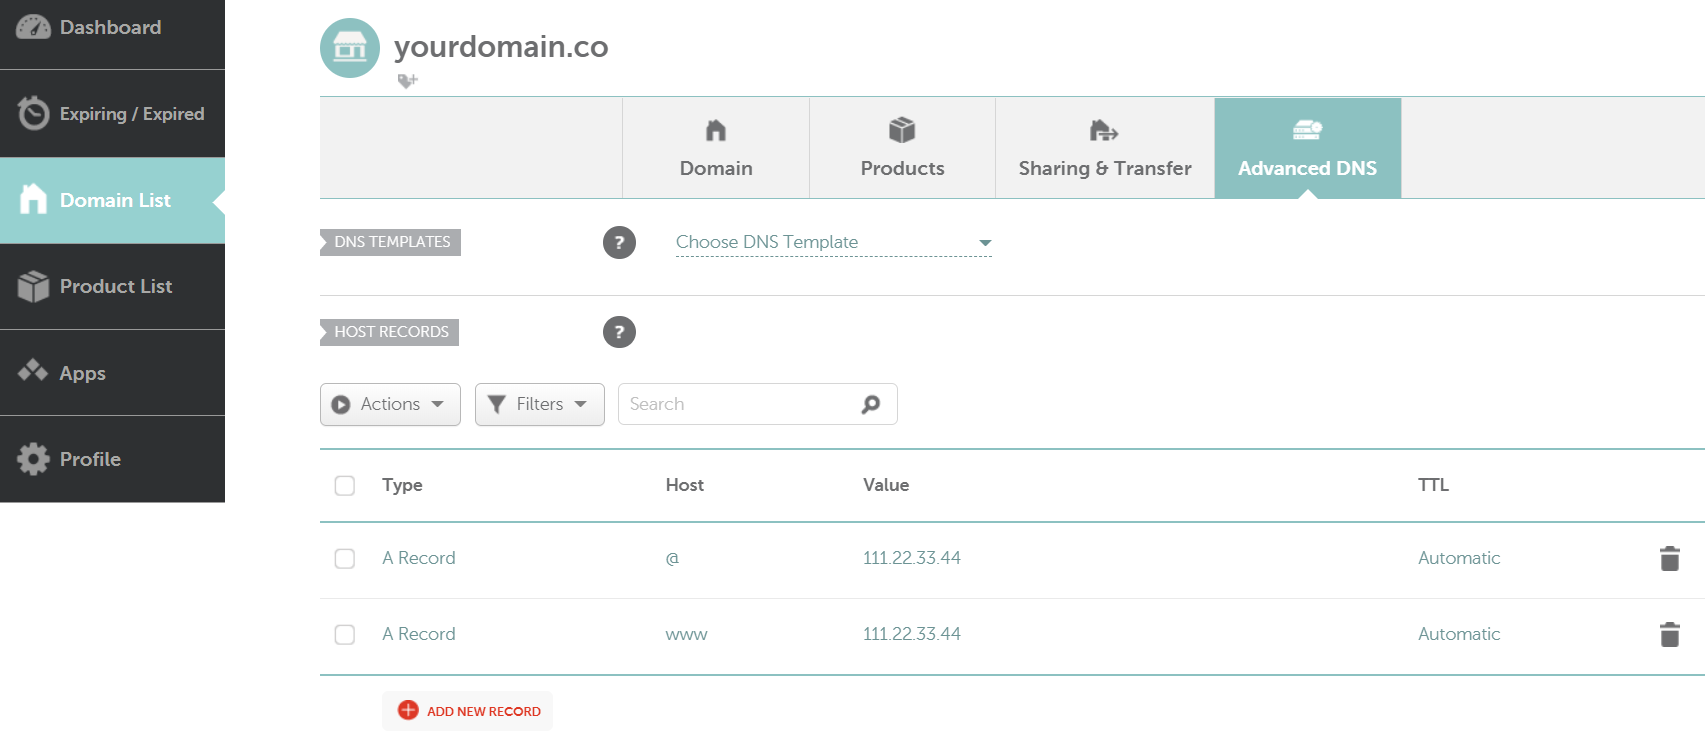Toggle the select-all records checkbox
Screen dimensions: 1707x742
(345, 486)
